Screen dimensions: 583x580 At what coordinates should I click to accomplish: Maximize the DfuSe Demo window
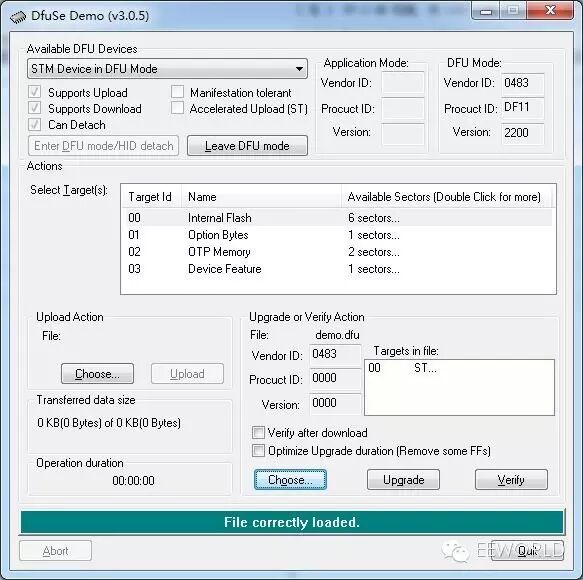click(x=513, y=11)
